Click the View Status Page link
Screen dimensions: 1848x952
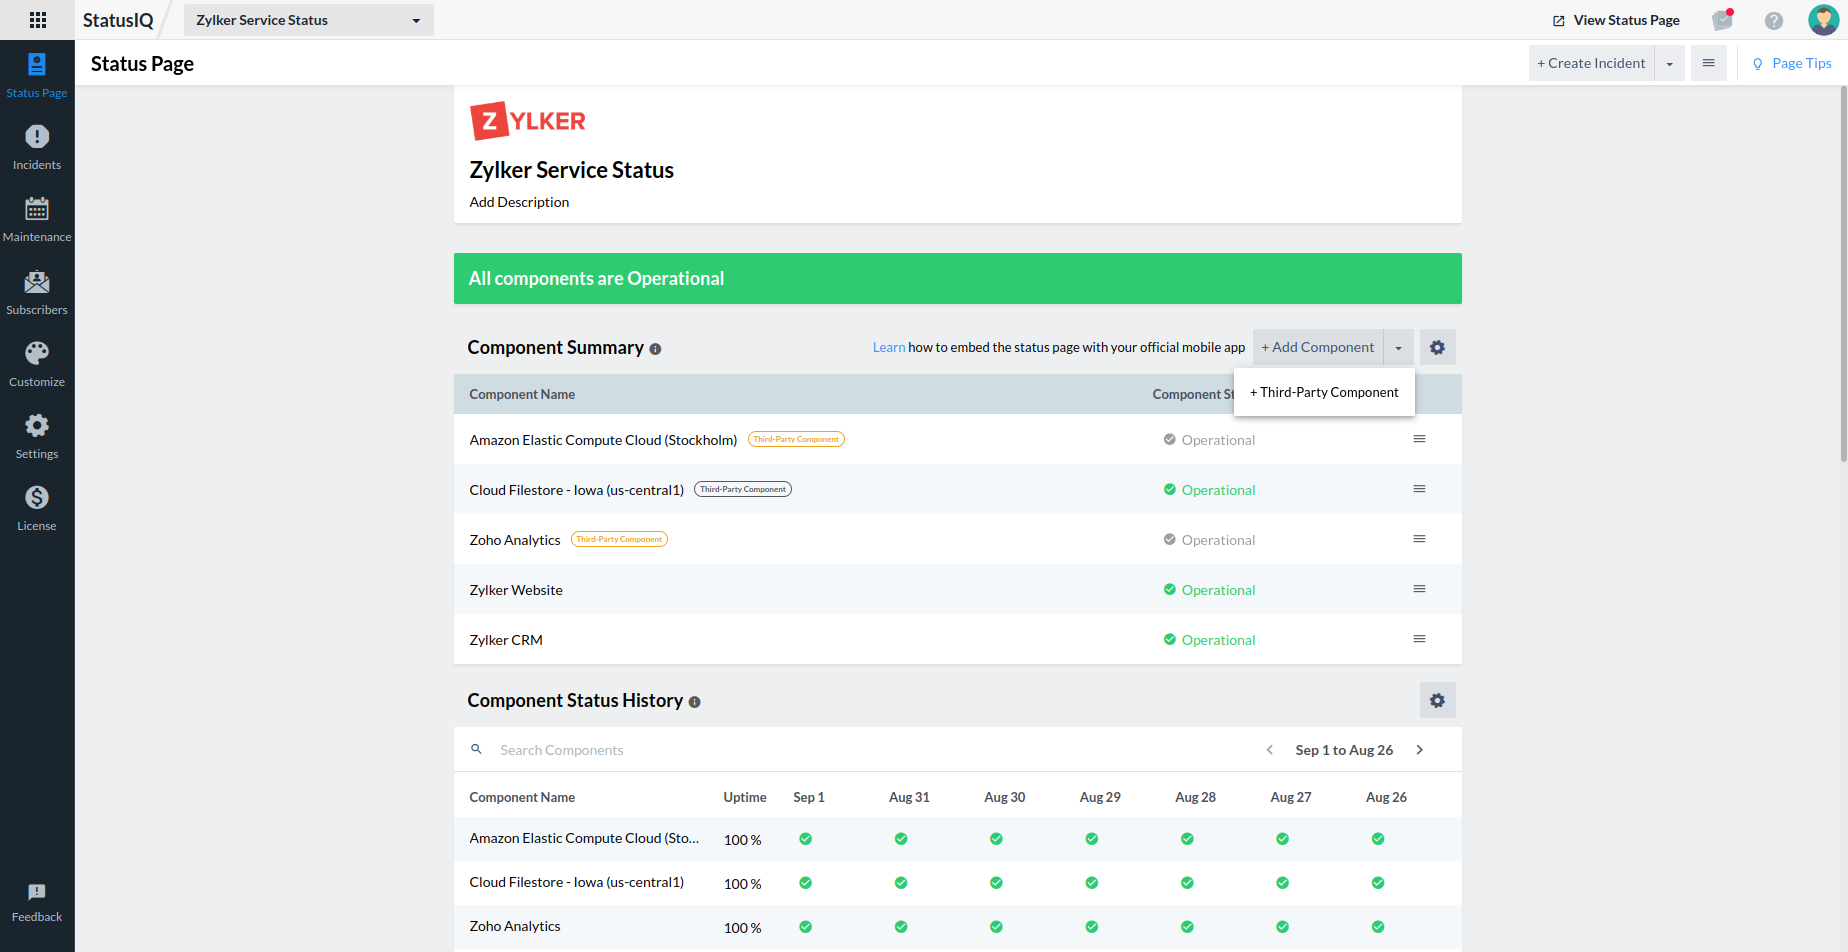pyautogui.click(x=1615, y=20)
